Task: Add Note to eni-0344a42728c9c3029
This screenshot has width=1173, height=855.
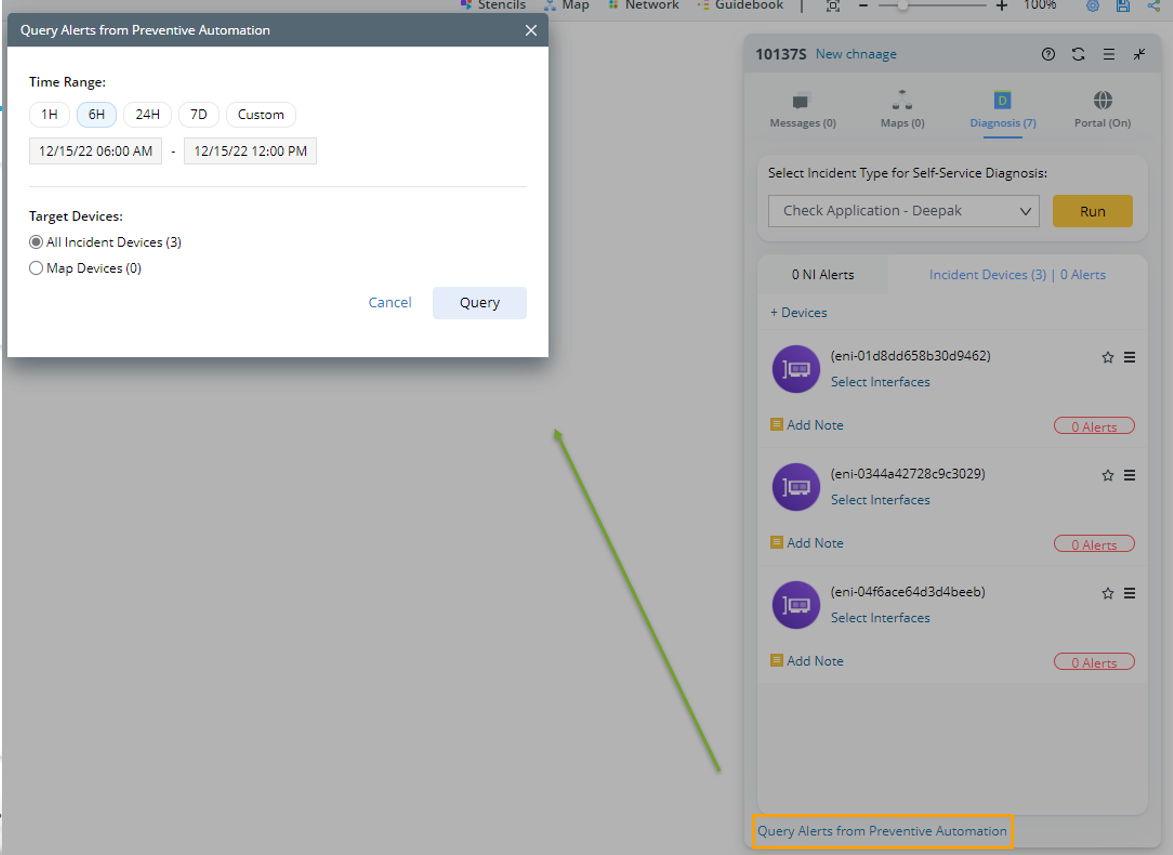Action: (807, 543)
